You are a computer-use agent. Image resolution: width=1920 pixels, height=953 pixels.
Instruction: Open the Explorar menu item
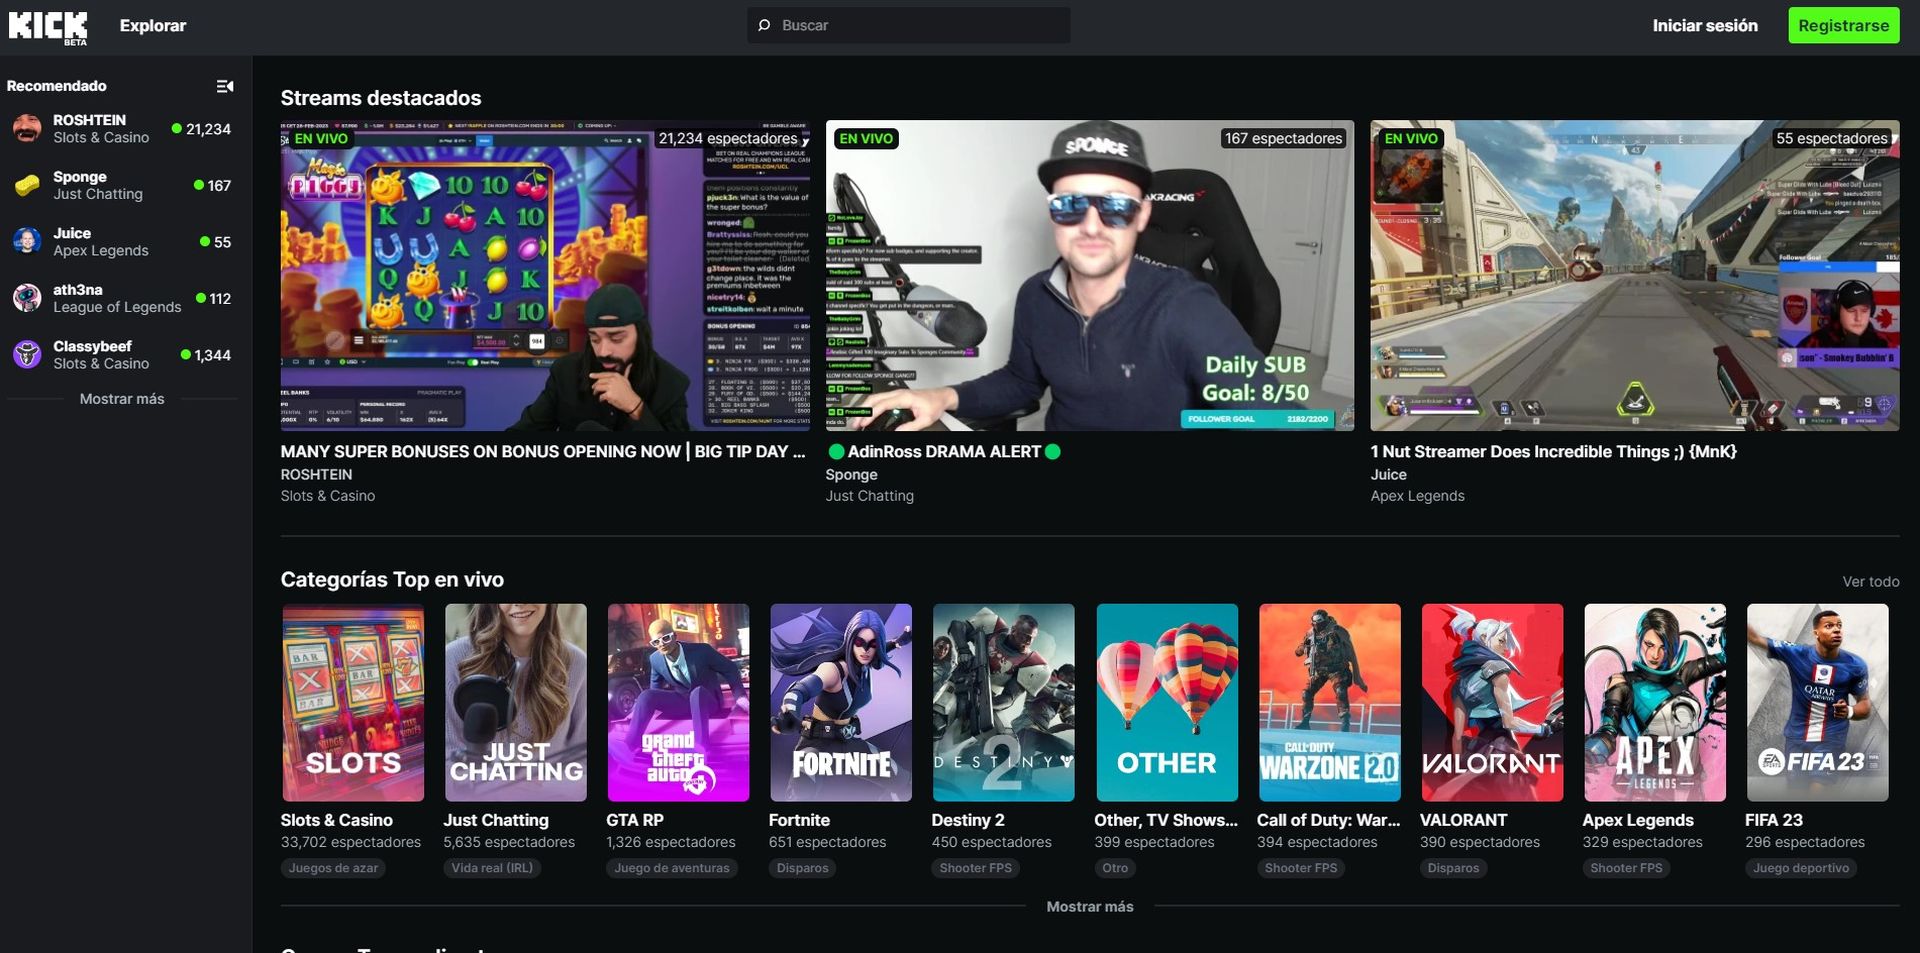coord(153,26)
